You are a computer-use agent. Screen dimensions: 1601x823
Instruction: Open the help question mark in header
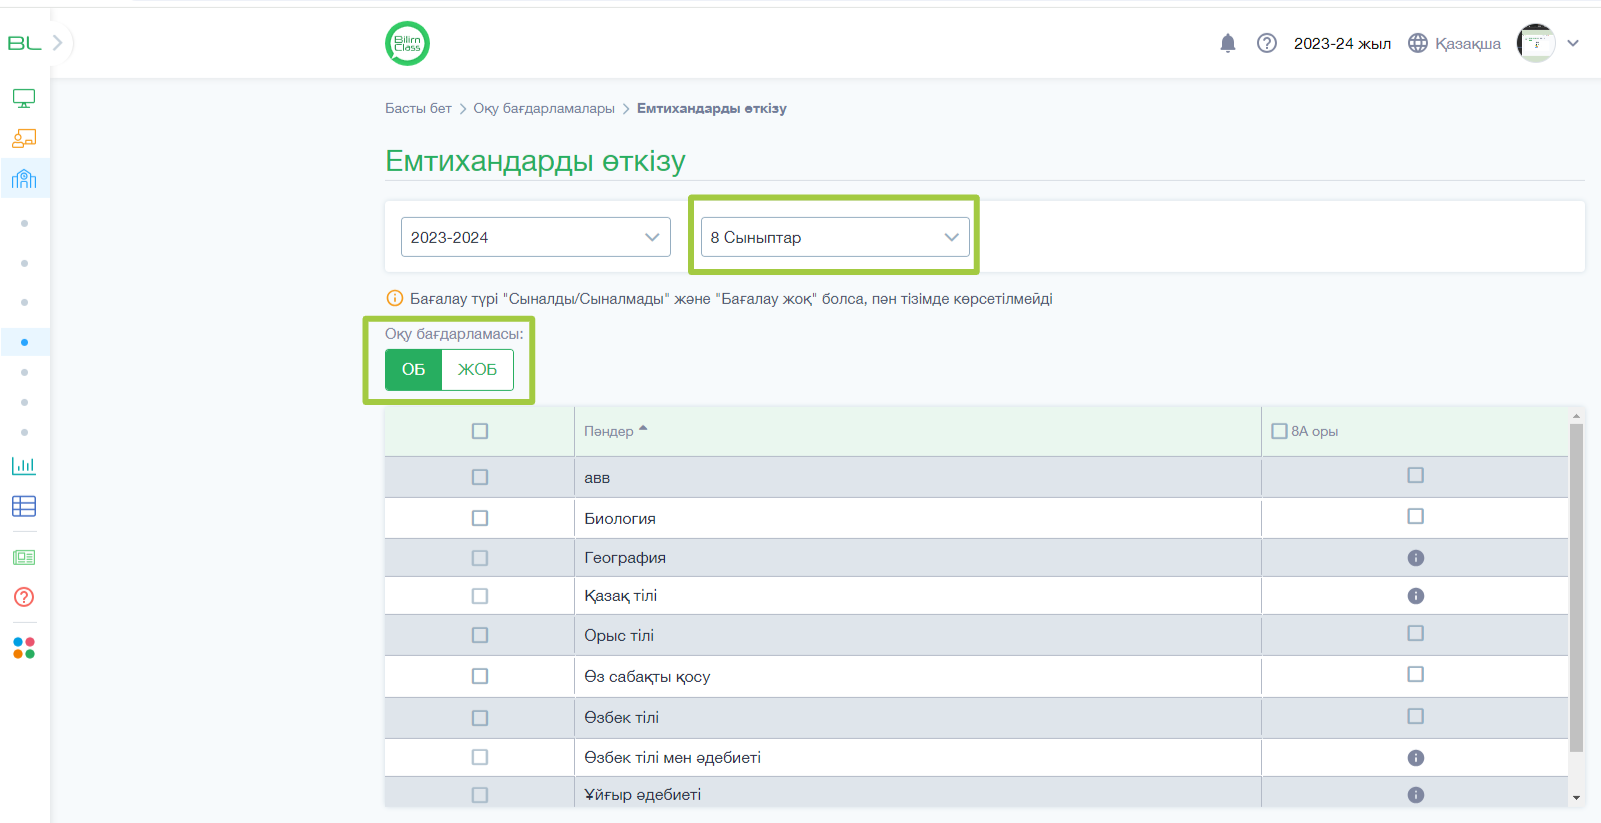point(1267,43)
